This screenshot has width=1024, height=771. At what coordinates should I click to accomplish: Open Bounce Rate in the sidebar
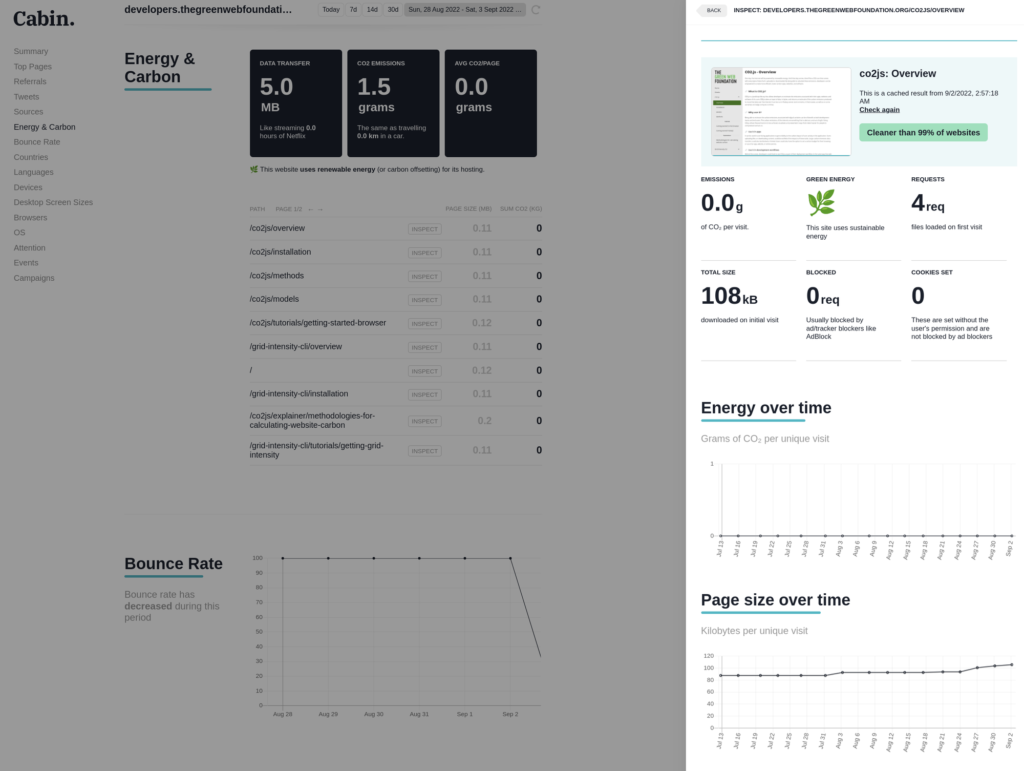37,142
